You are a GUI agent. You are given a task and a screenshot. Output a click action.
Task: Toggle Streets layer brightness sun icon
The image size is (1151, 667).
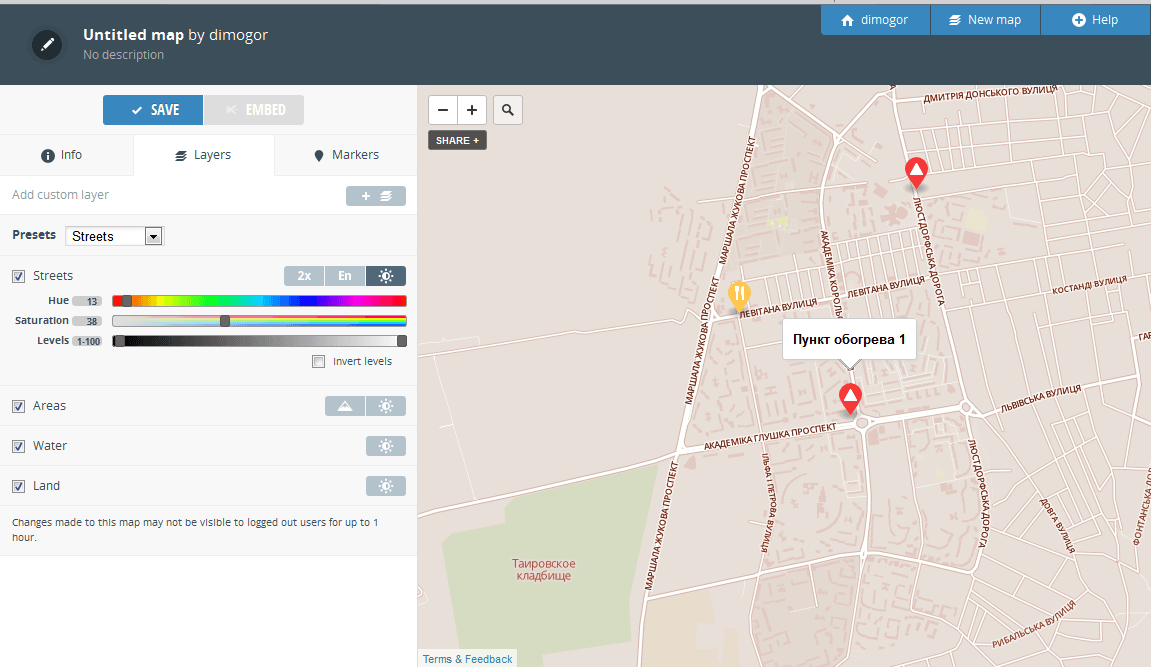pos(386,276)
